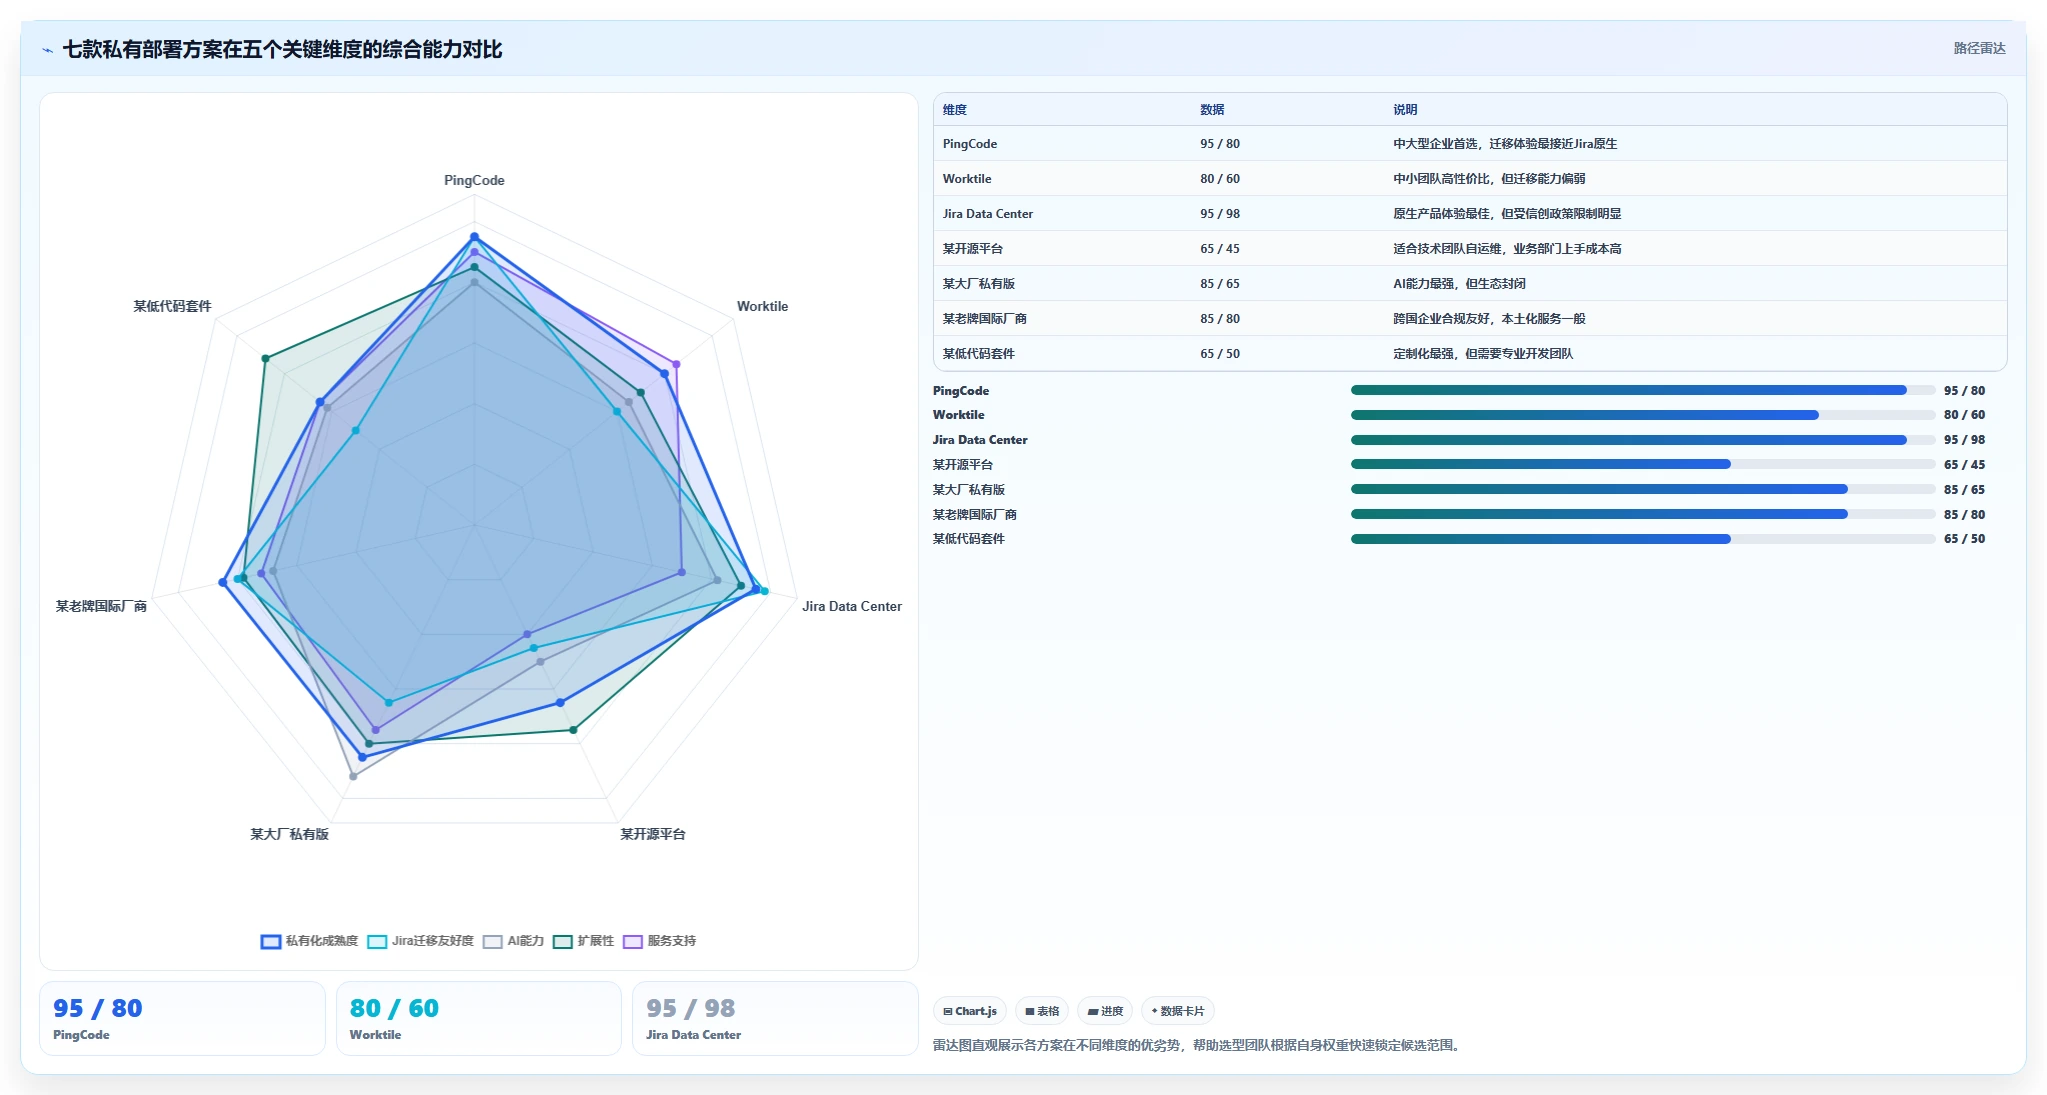Click the note 适合技术团队自运维，业务部门上手成本高
This screenshot has height=1095, width=2047.
(x=1507, y=249)
